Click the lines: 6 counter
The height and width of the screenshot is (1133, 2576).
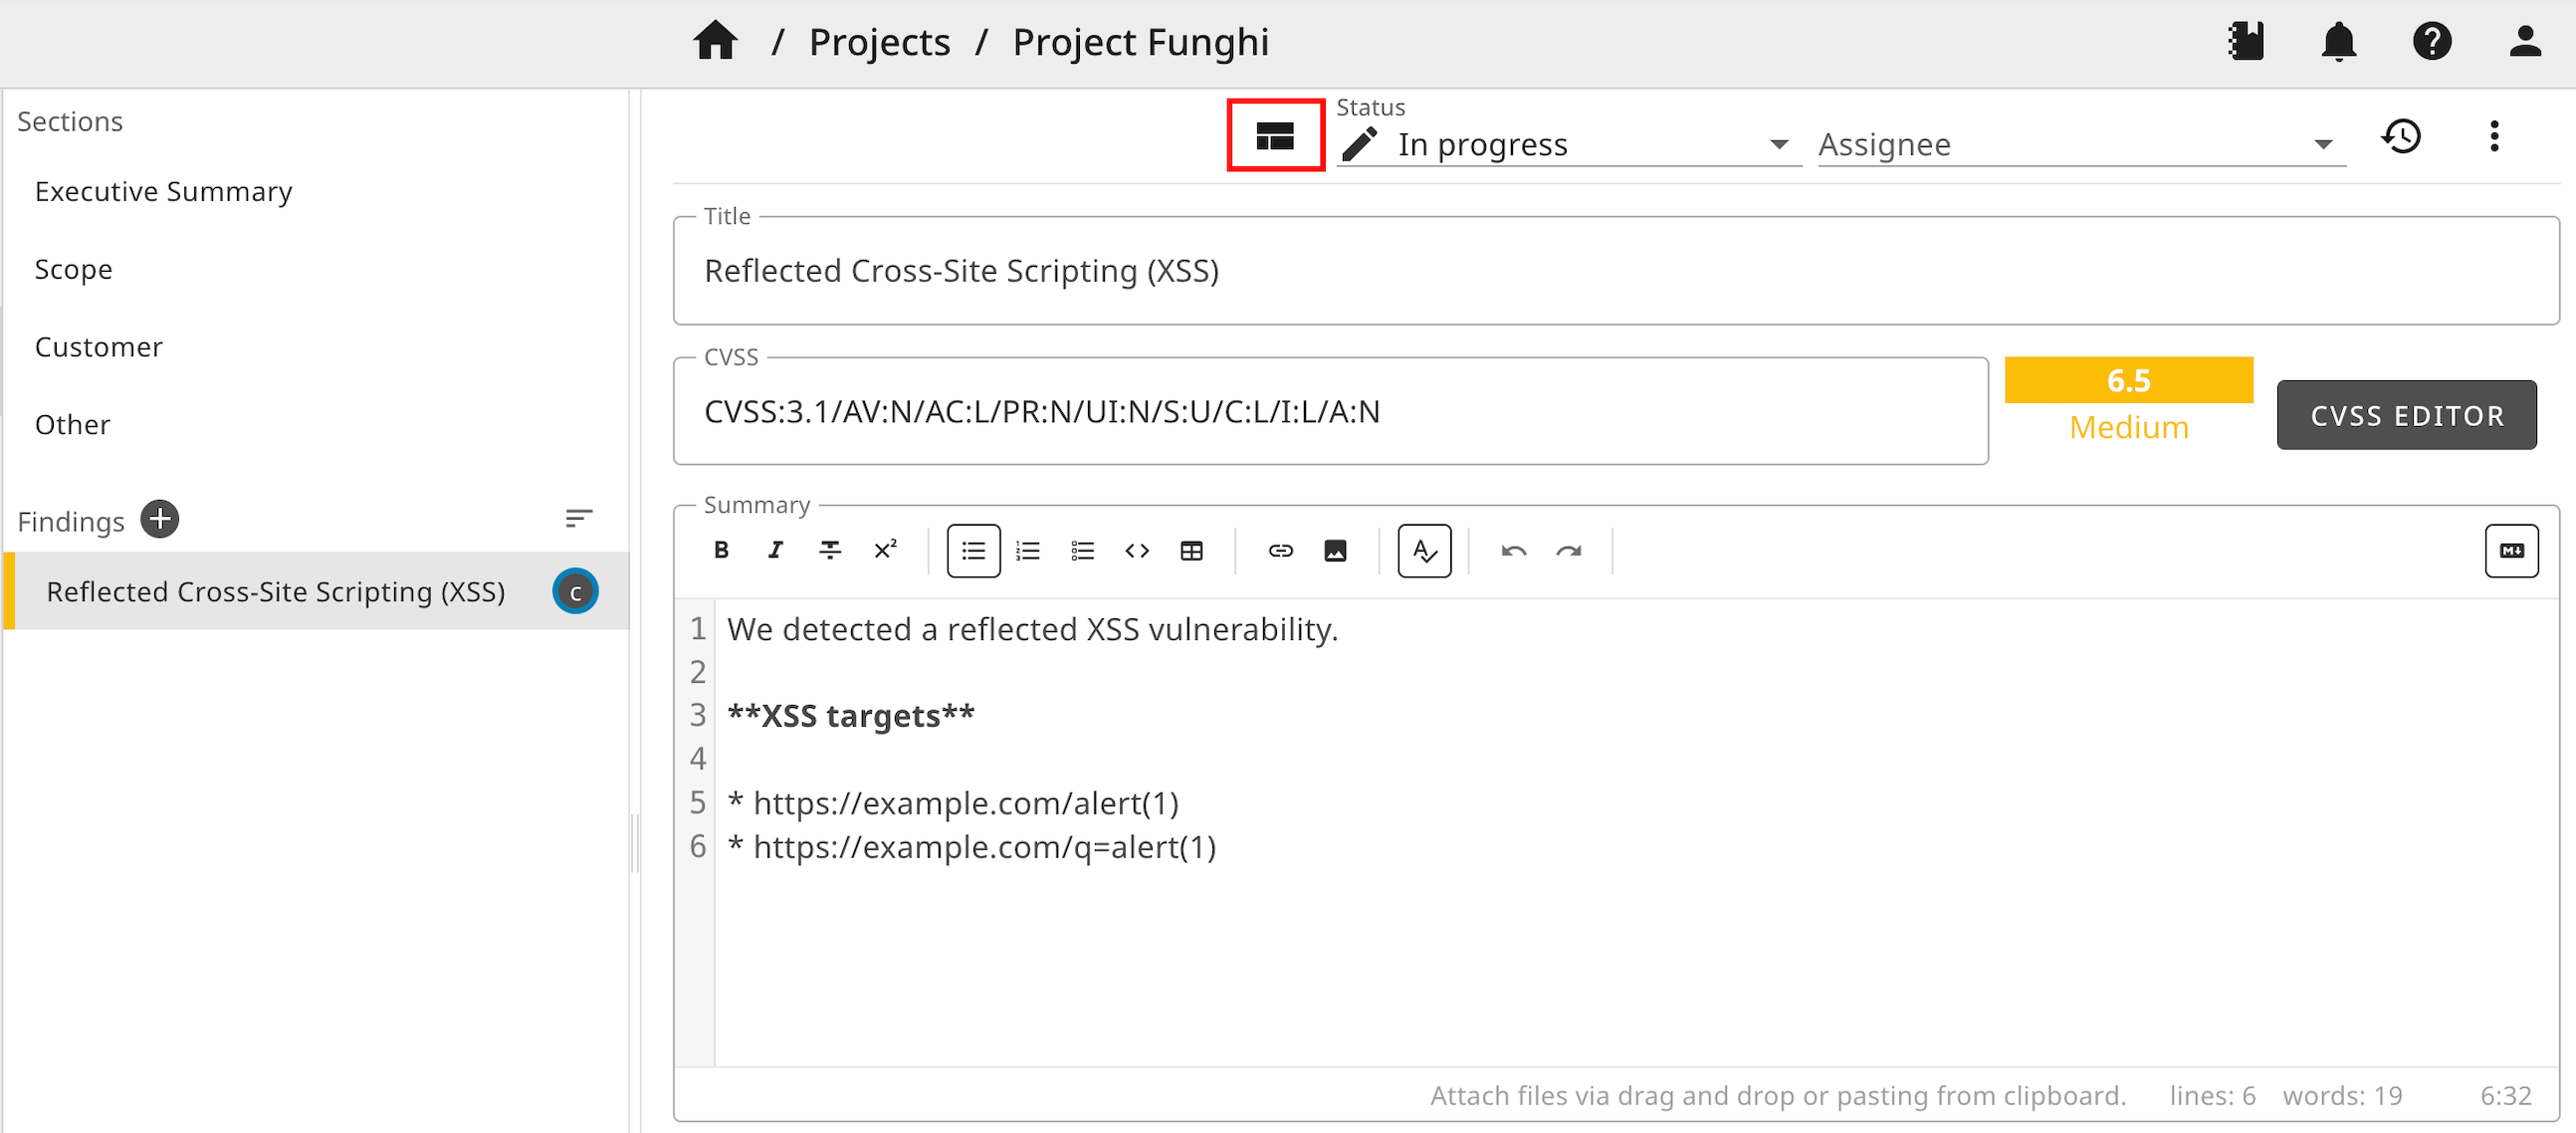click(2212, 1095)
